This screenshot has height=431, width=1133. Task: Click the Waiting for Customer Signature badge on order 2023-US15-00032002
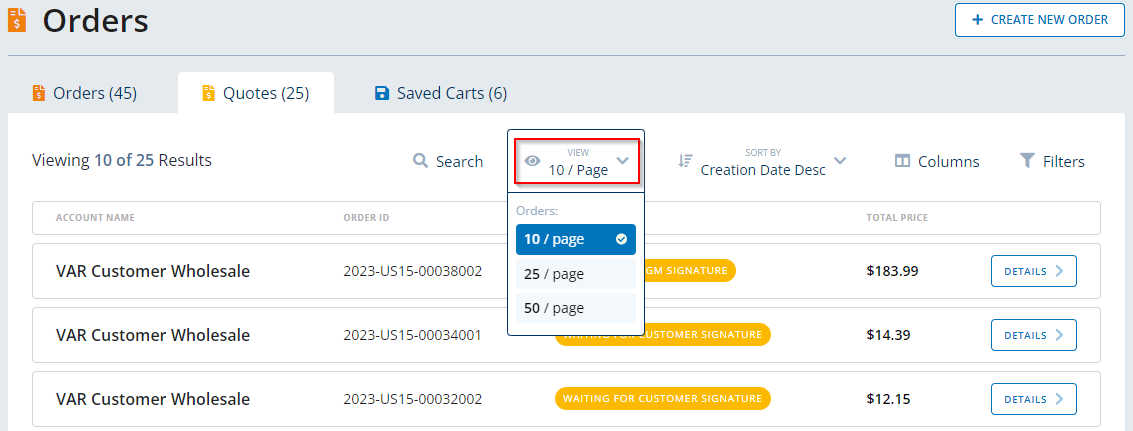662,399
